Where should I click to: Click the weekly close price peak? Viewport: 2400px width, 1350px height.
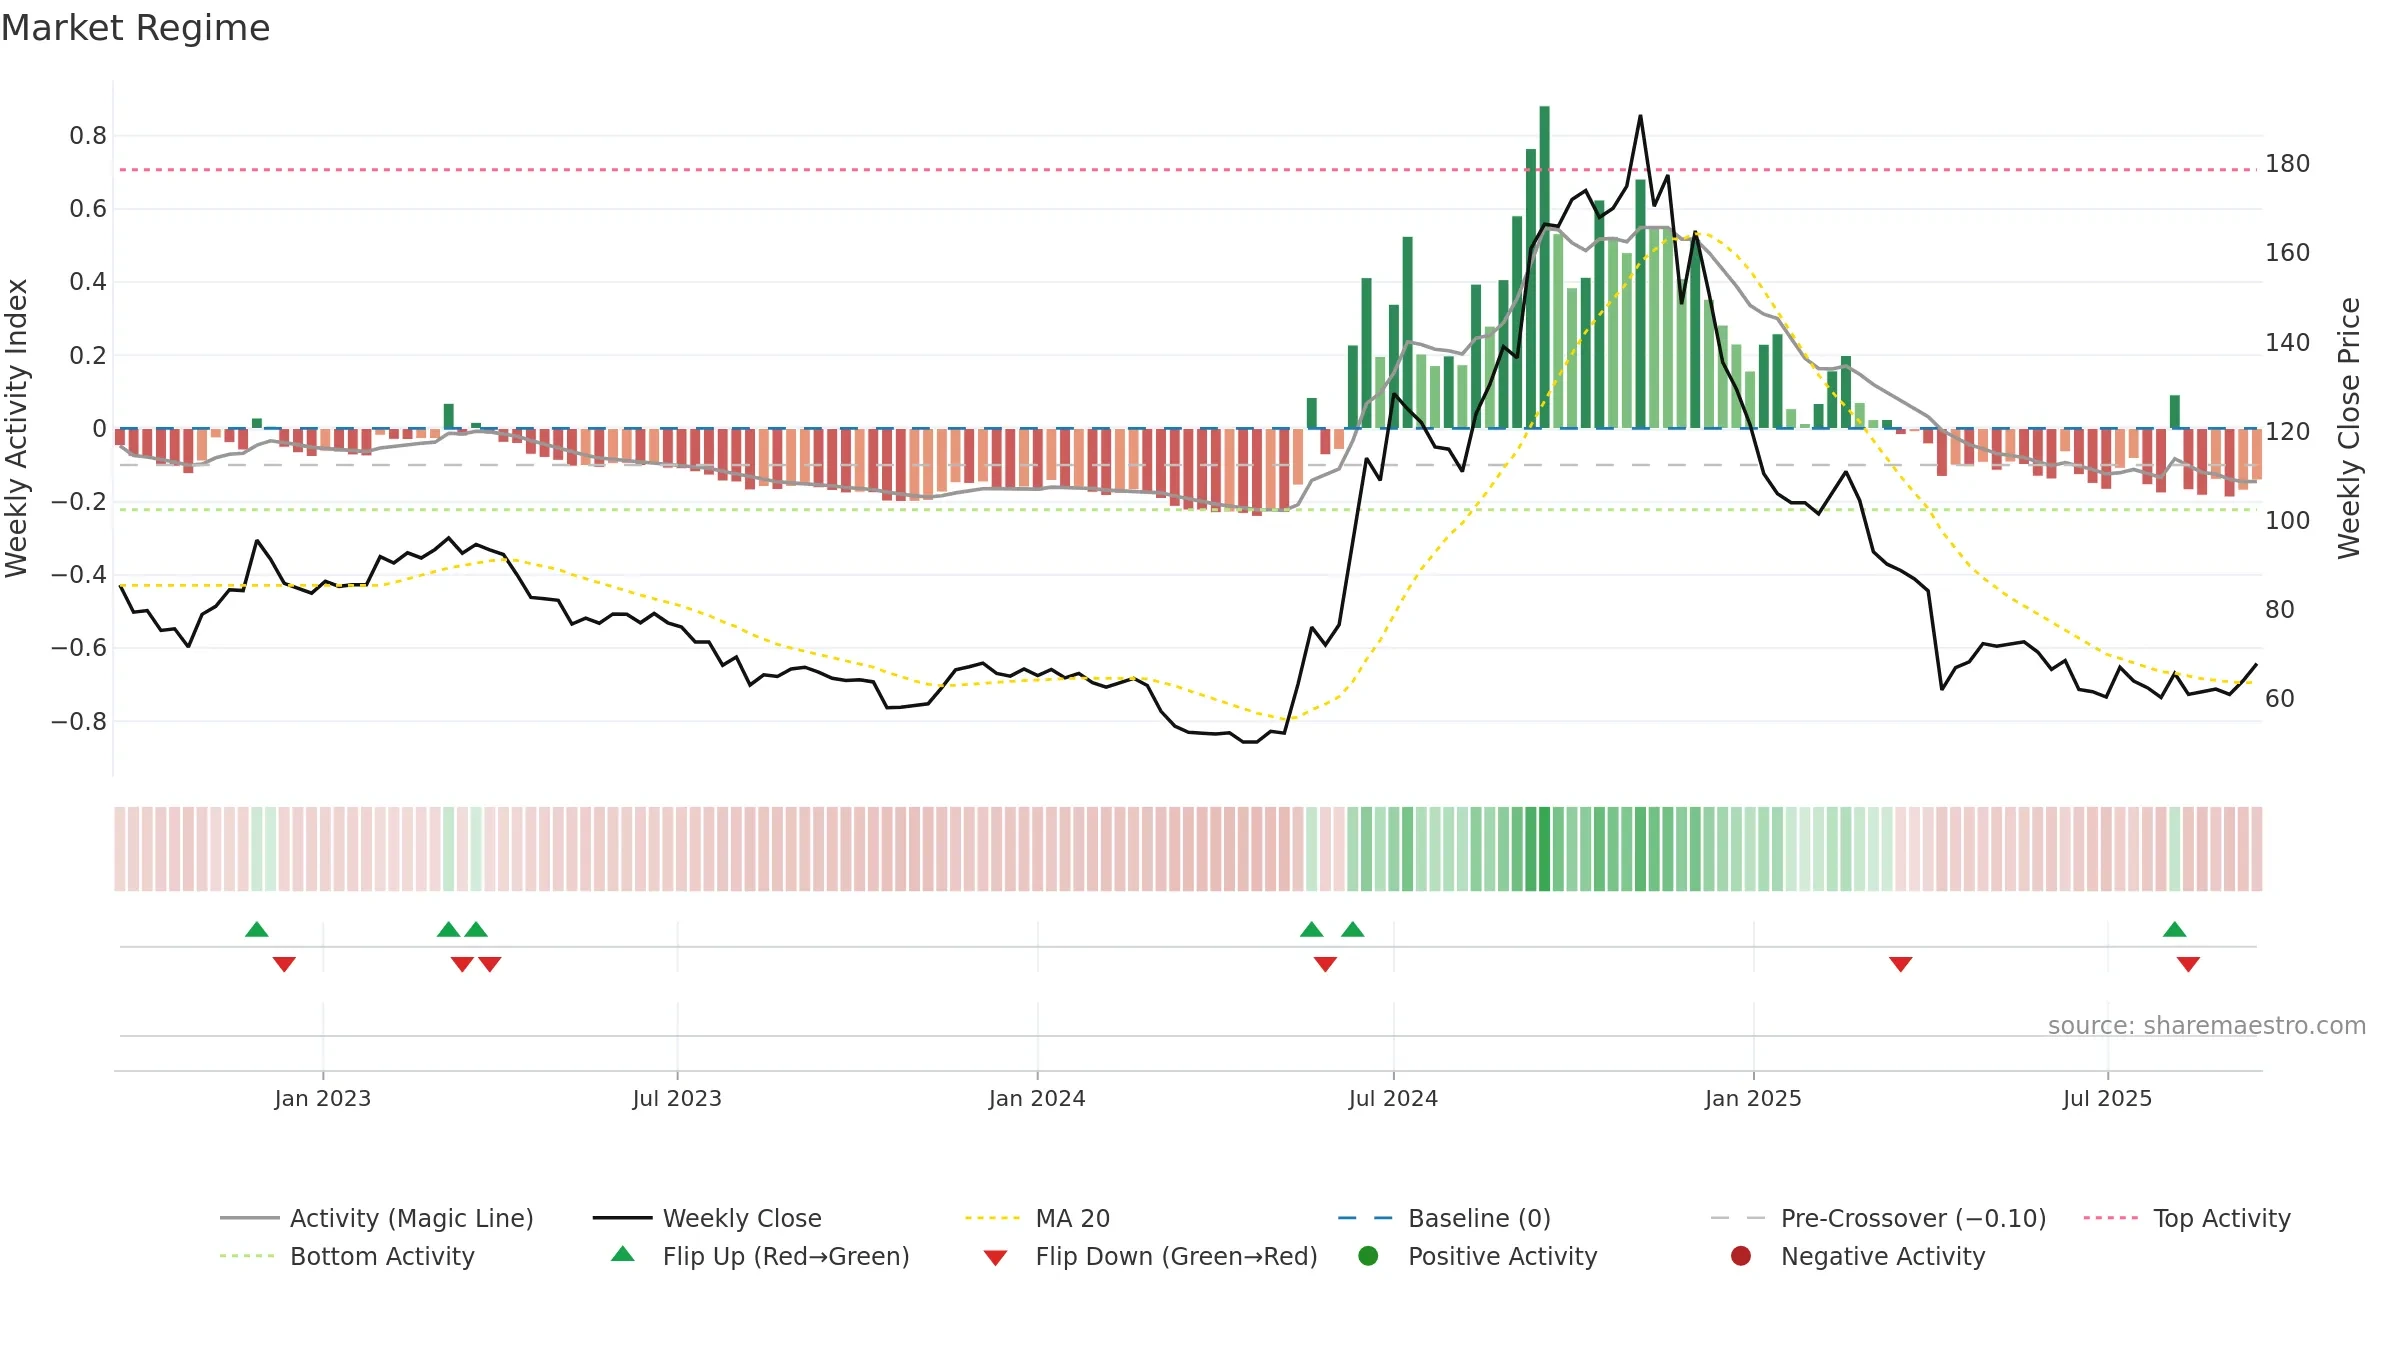[1640, 117]
